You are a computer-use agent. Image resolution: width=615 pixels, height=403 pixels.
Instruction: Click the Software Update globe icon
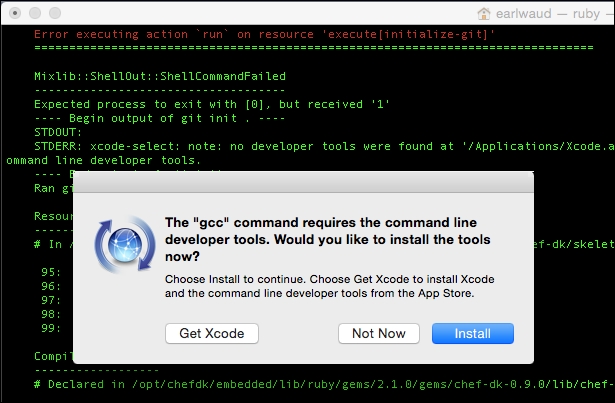tap(125, 244)
